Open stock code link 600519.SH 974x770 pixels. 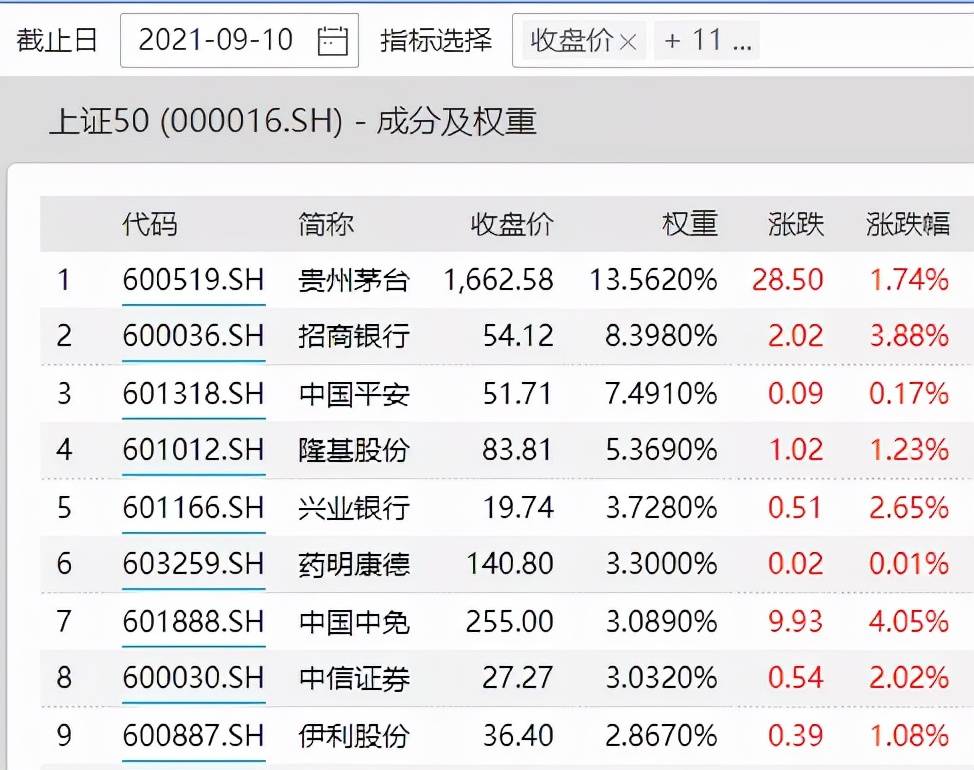pyautogui.click(x=194, y=280)
